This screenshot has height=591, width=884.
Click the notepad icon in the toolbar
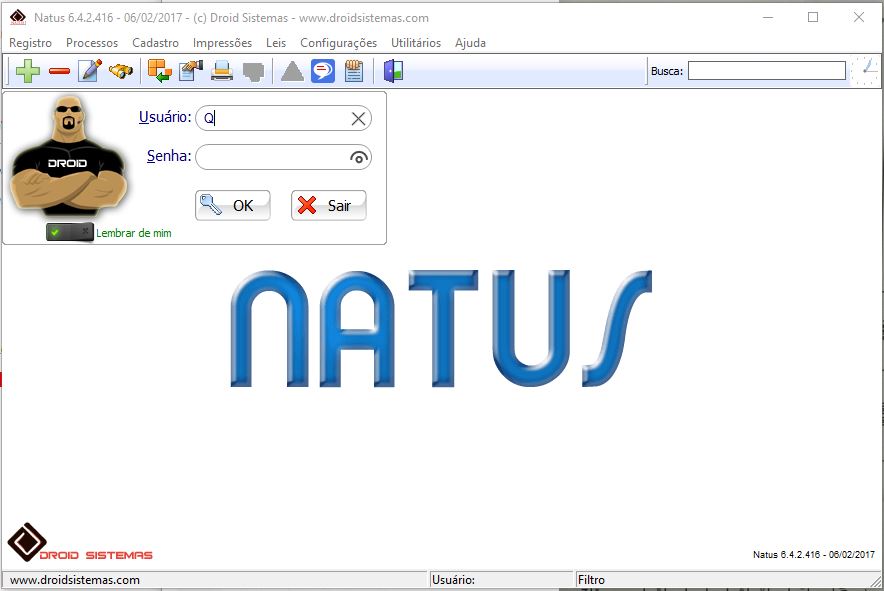[354, 71]
